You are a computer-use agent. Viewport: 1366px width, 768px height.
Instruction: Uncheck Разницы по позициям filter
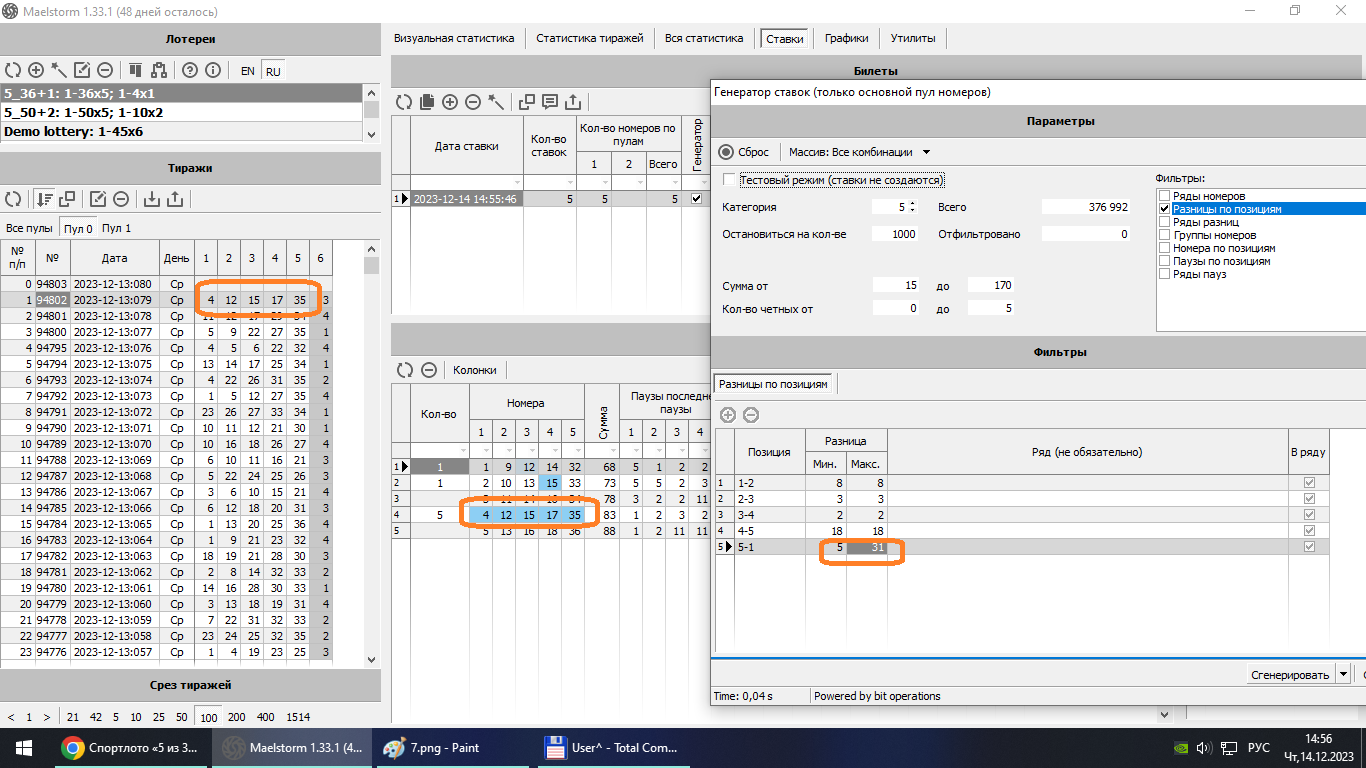click(x=1164, y=209)
